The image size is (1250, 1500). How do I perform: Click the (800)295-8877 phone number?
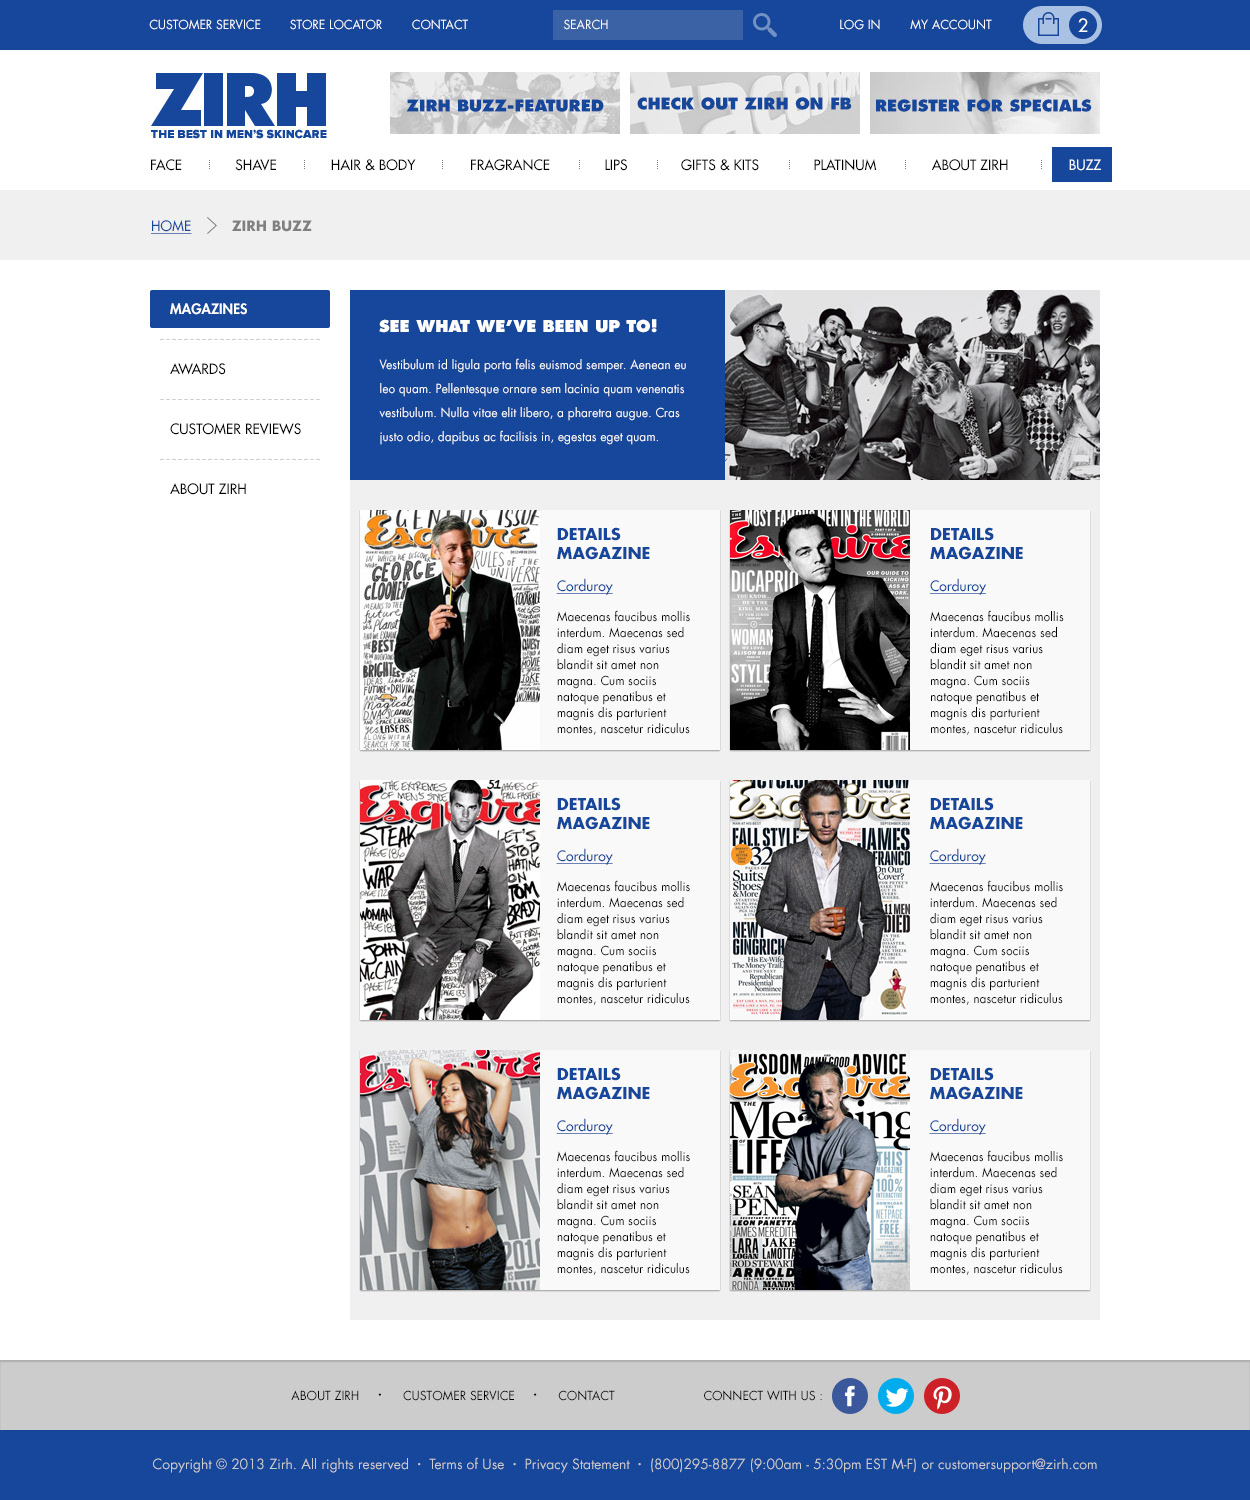tap(697, 1465)
